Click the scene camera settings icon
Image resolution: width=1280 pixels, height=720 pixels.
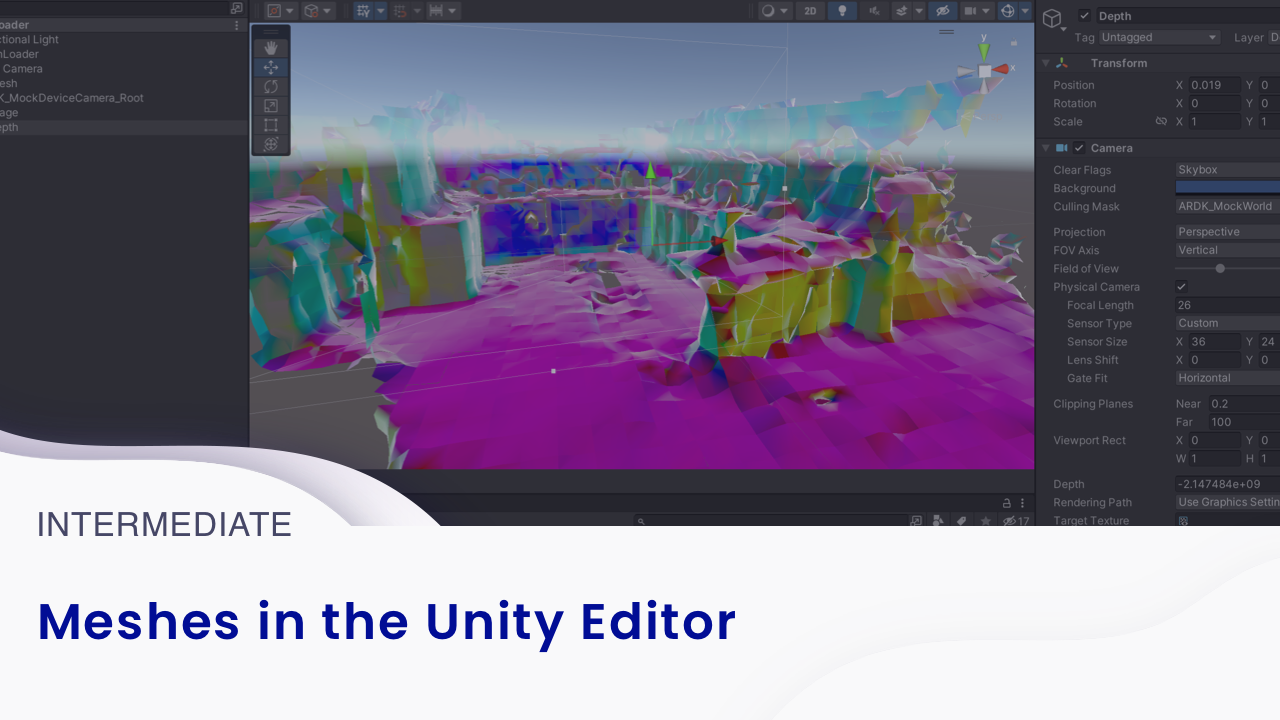click(x=970, y=11)
